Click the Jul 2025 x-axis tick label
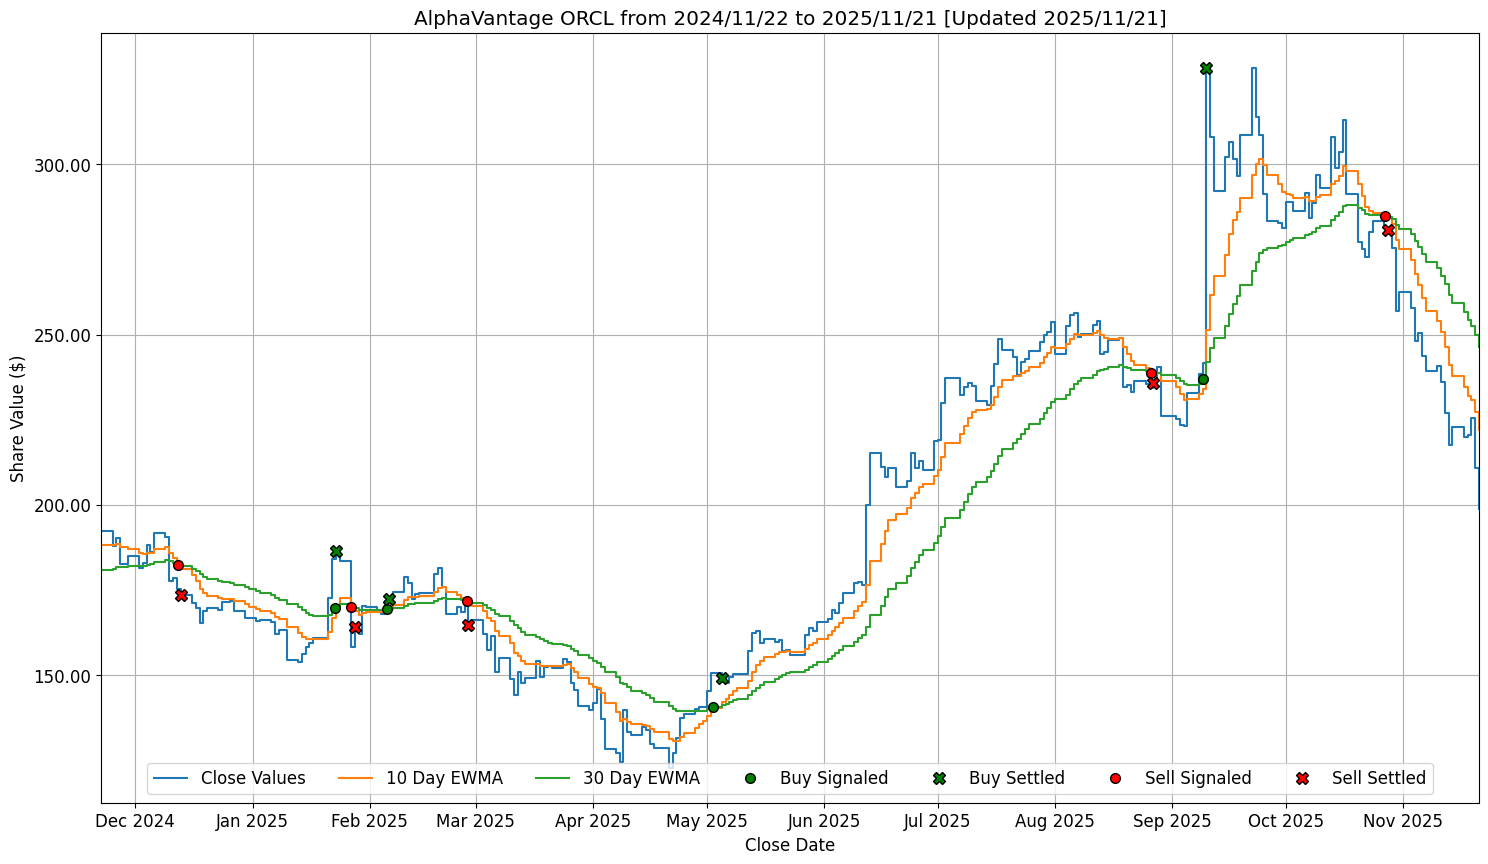 coord(937,821)
